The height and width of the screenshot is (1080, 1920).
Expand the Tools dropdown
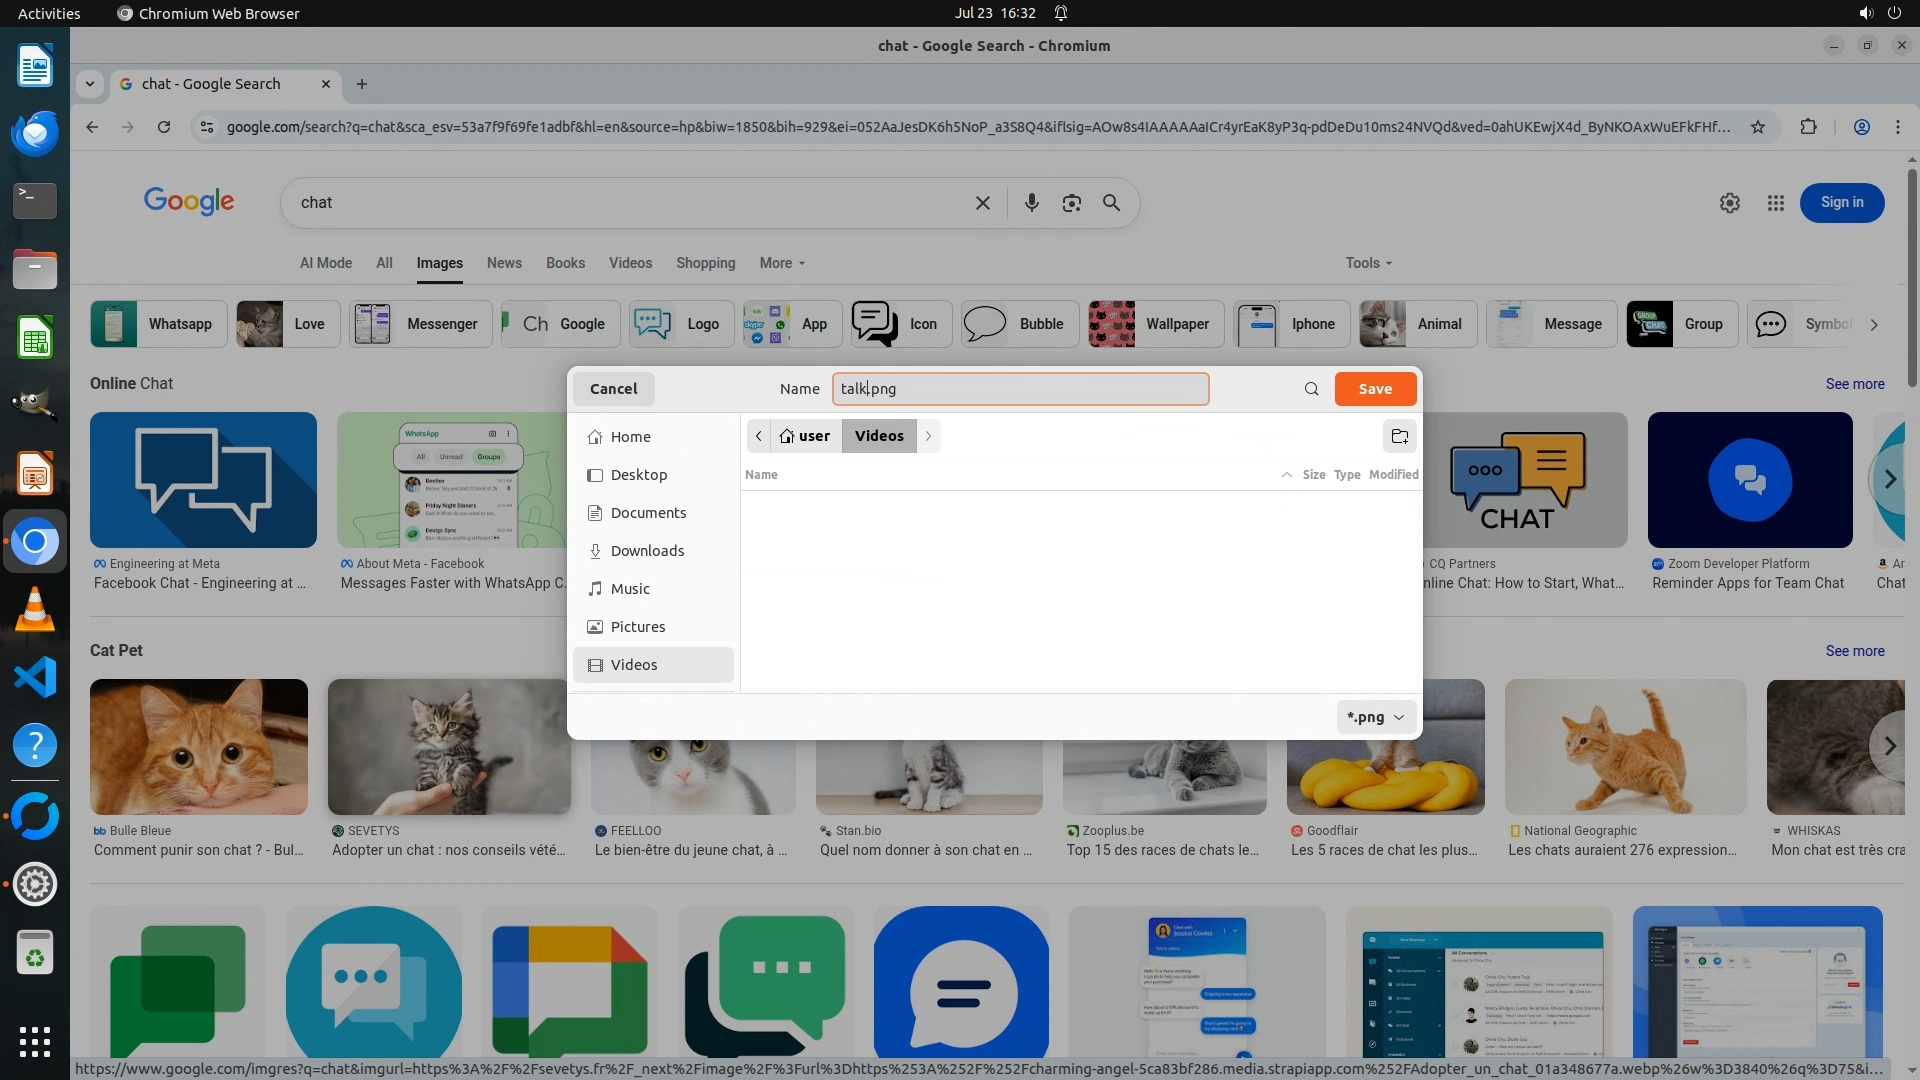pos(1368,263)
